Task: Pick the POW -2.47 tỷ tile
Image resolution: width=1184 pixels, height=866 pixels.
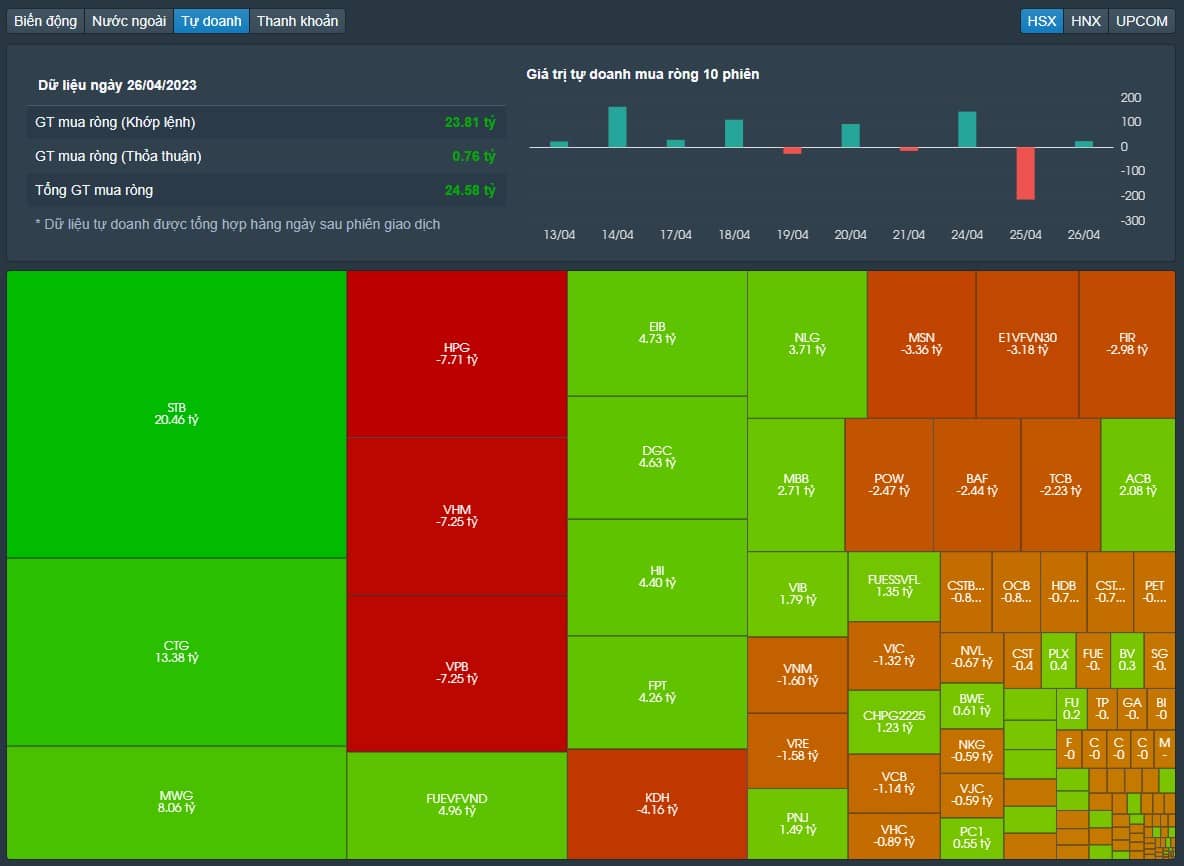Action: 889,485
